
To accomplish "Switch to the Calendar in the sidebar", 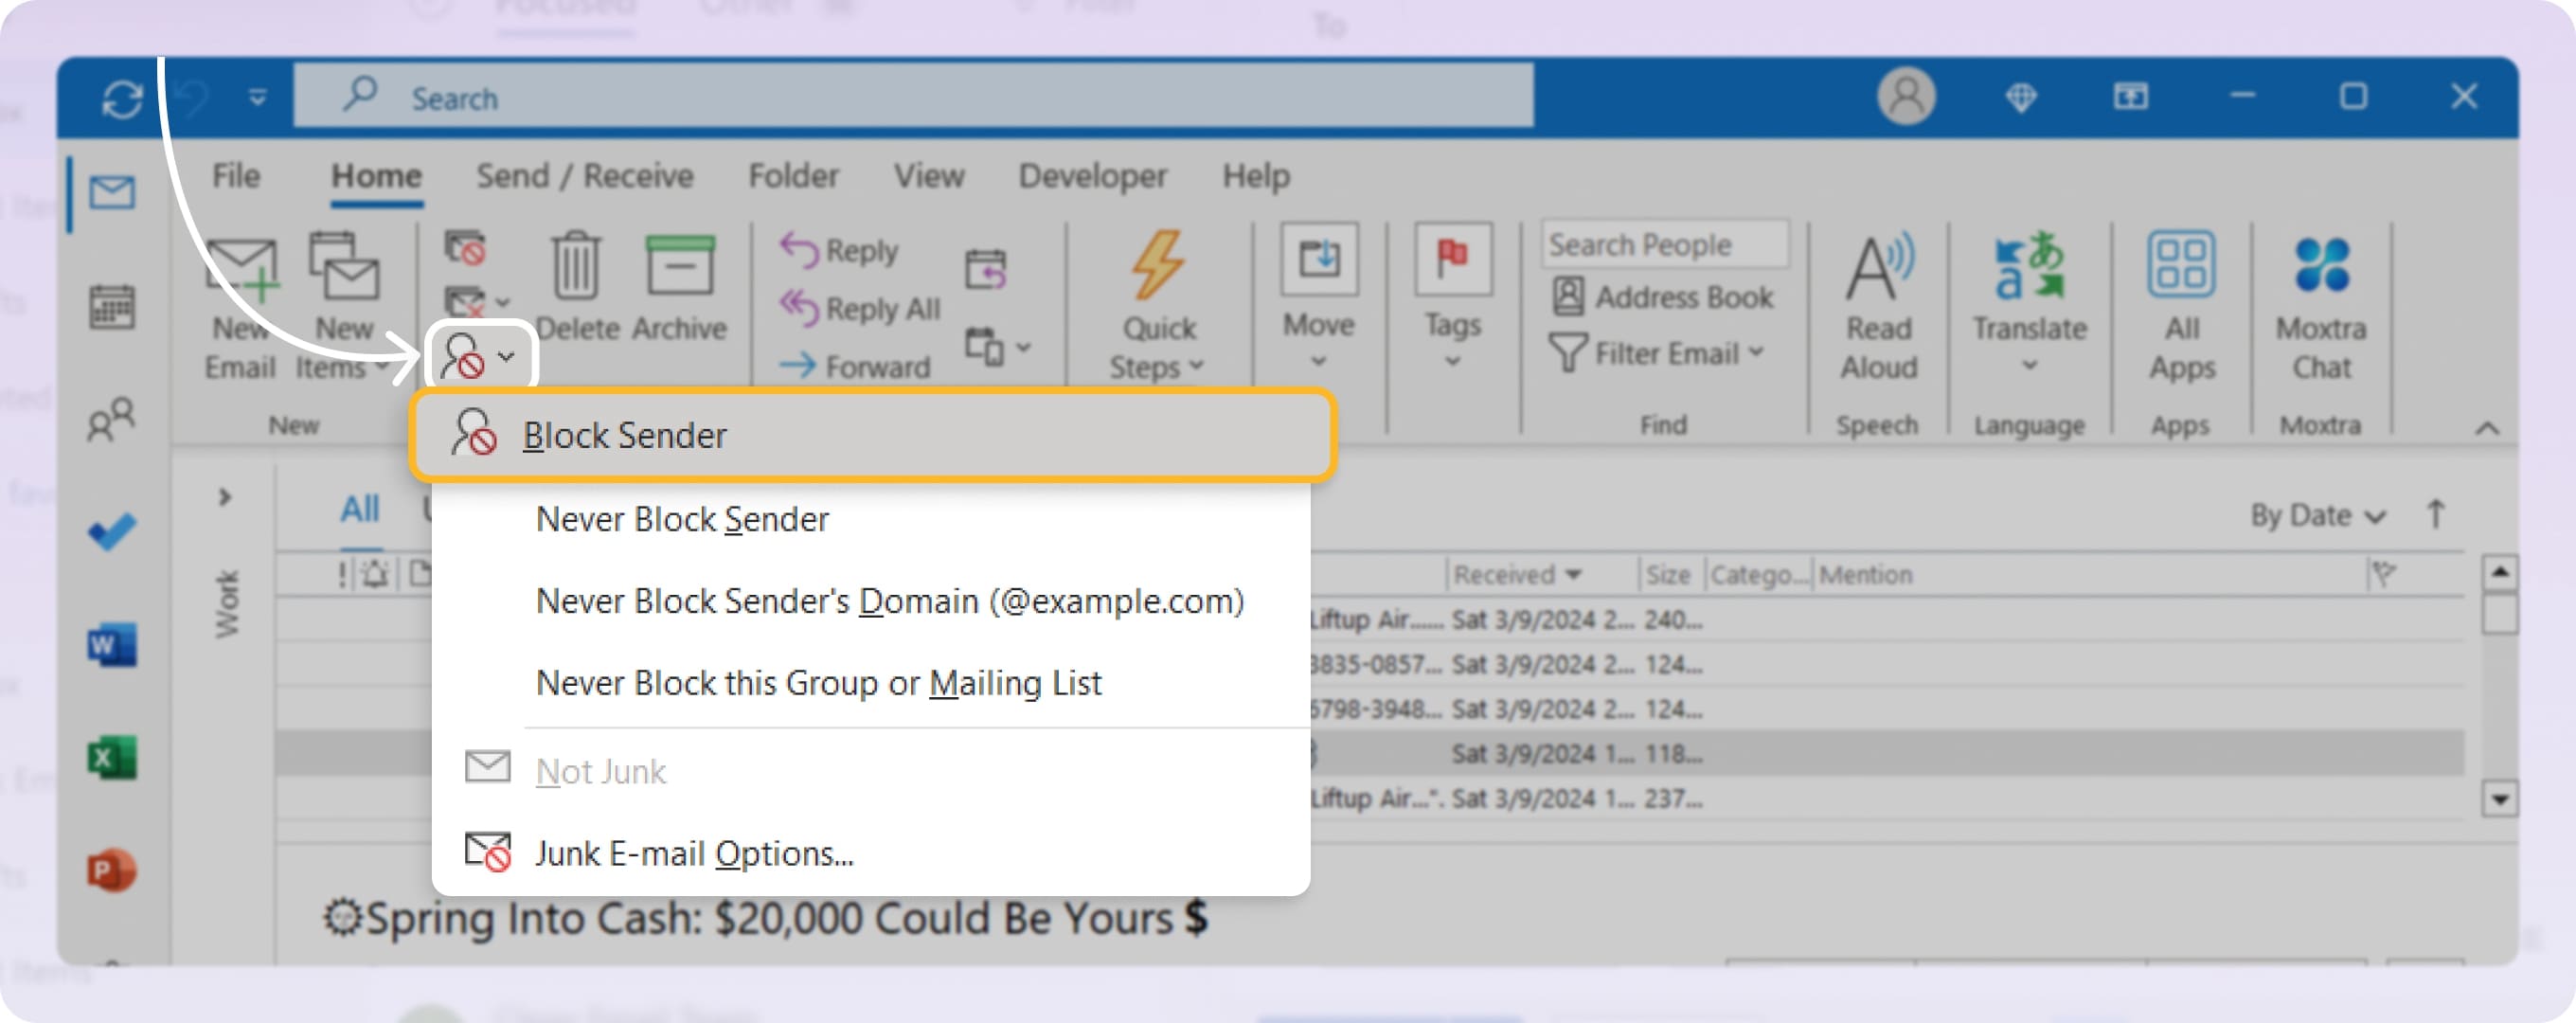I will tap(112, 308).
